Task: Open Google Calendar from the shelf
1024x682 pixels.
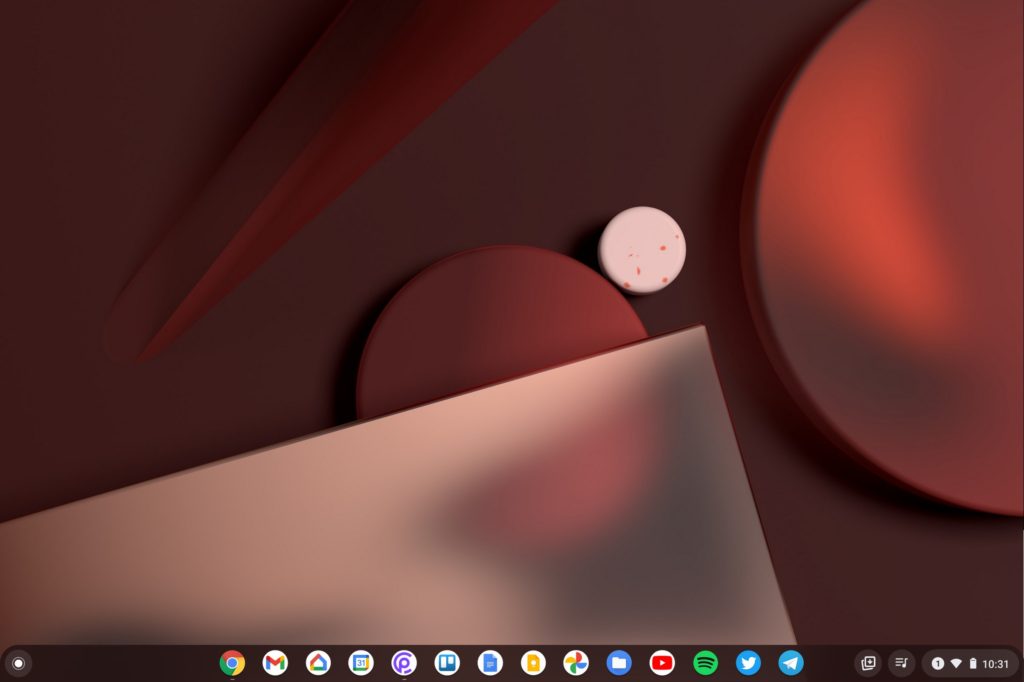Action: (x=361, y=664)
